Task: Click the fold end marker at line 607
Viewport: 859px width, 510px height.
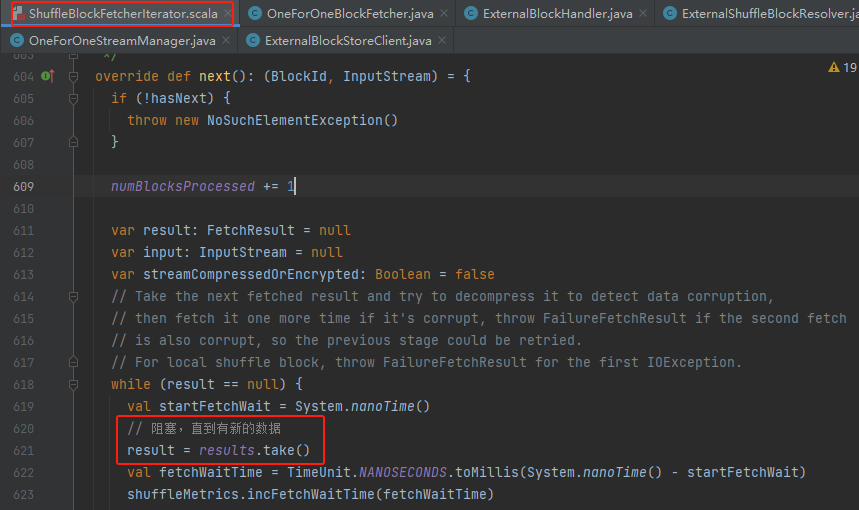Action: [x=73, y=142]
